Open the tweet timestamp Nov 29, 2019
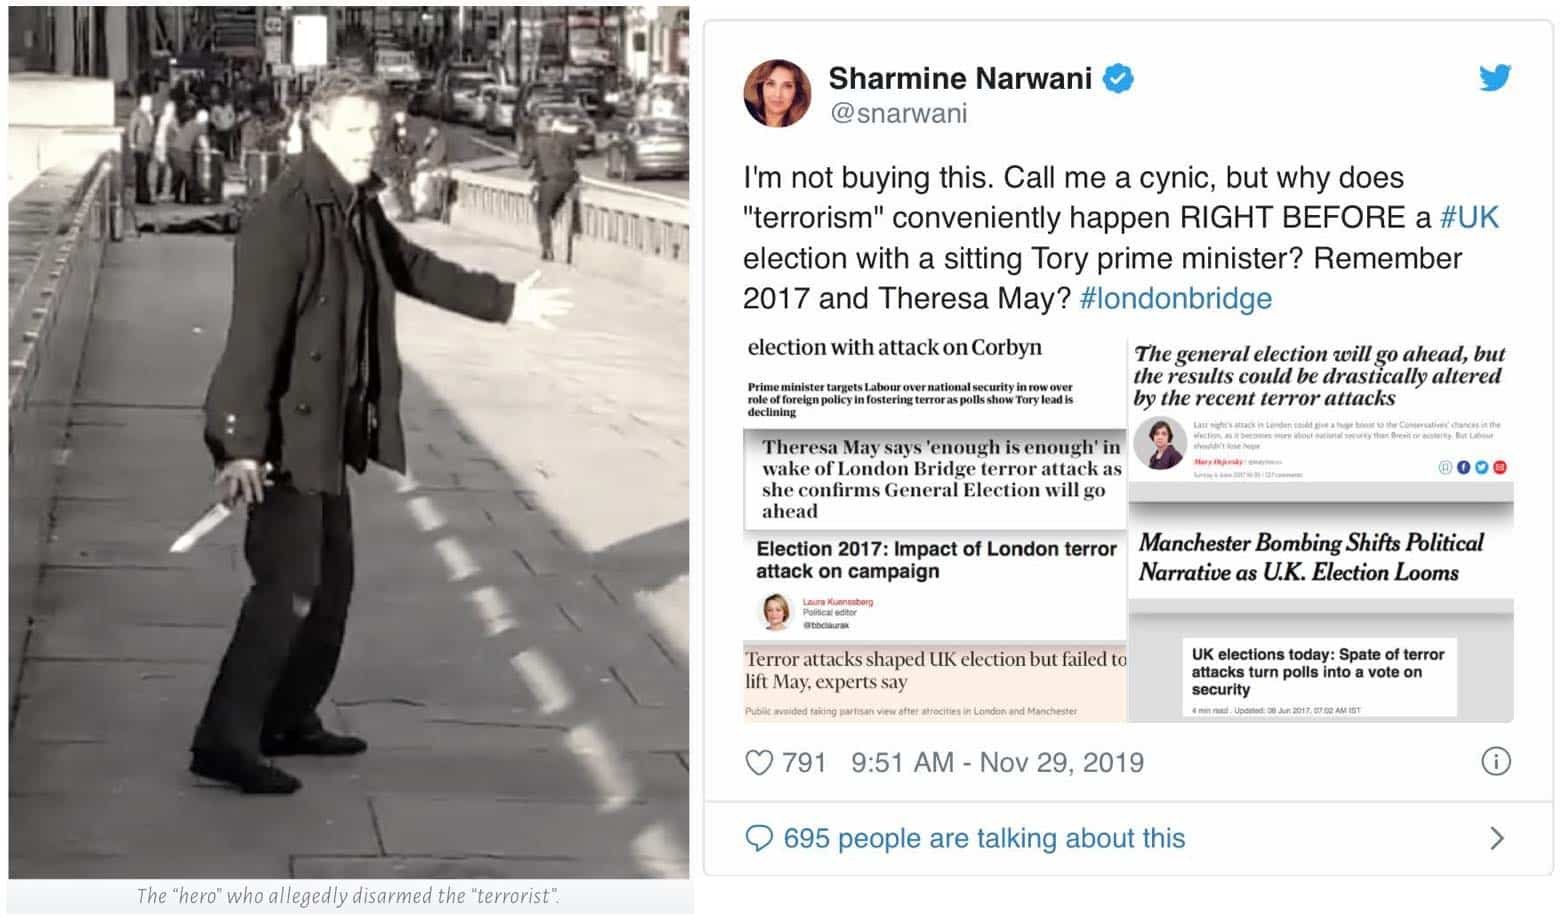 coord(997,763)
